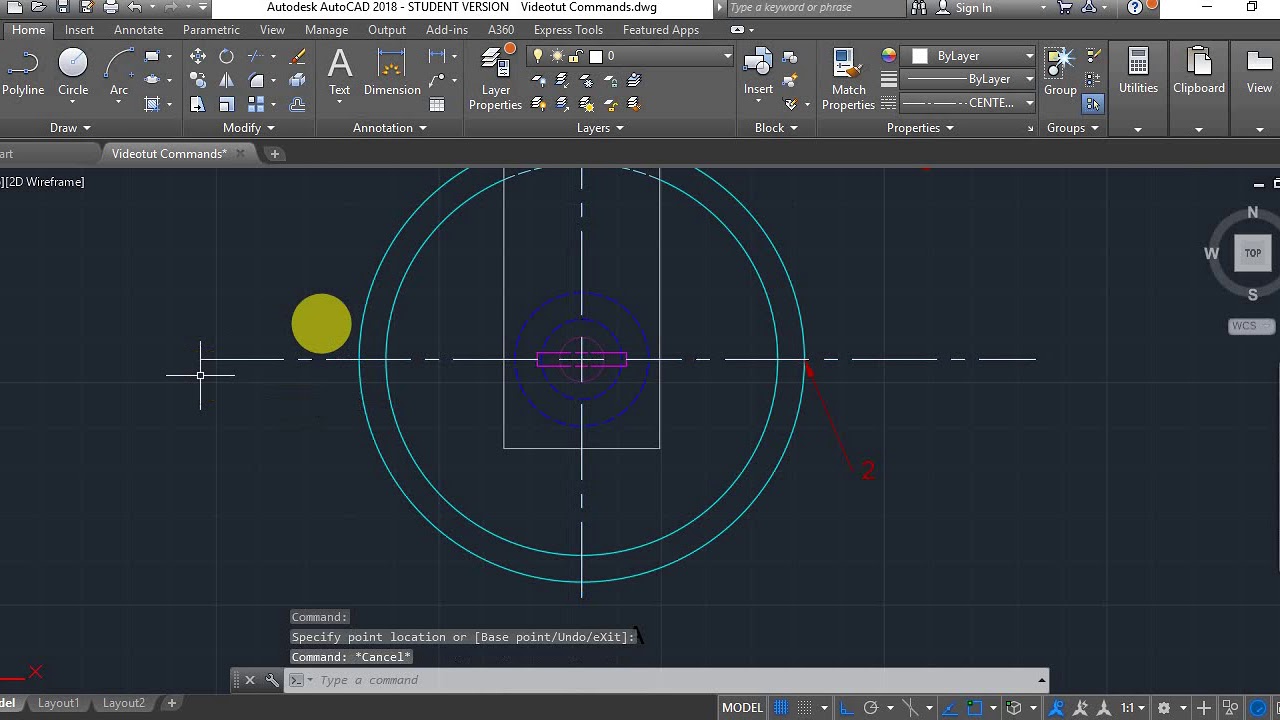The width and height of the screenshot is (1280, 720).
Task: Add a new drawing tab with plus
Action: (275, 154)
